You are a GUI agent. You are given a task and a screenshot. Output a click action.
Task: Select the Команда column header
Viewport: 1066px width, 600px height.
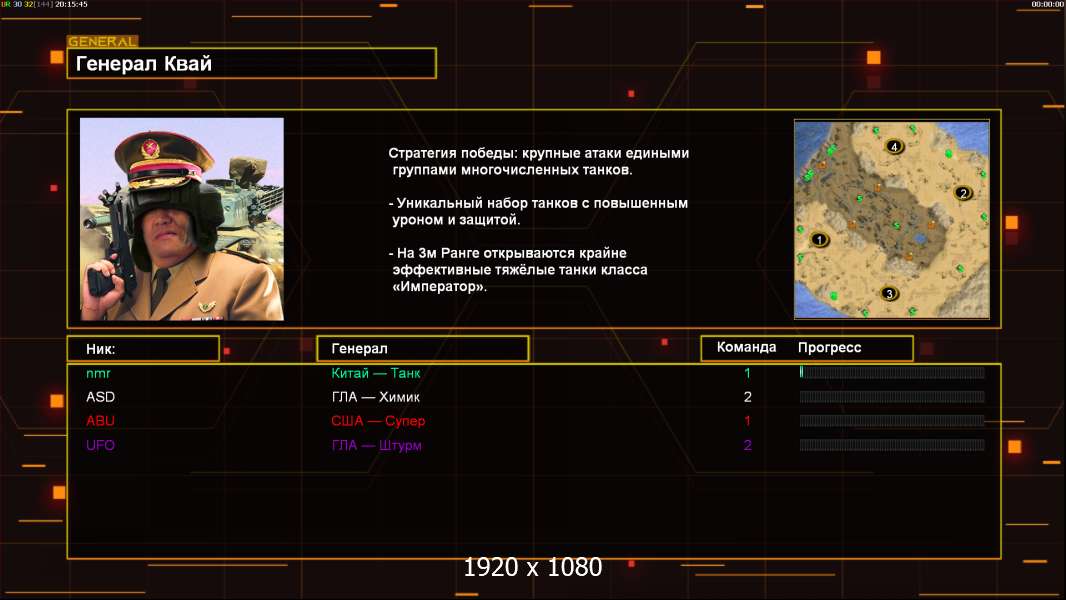click(746, 347)
